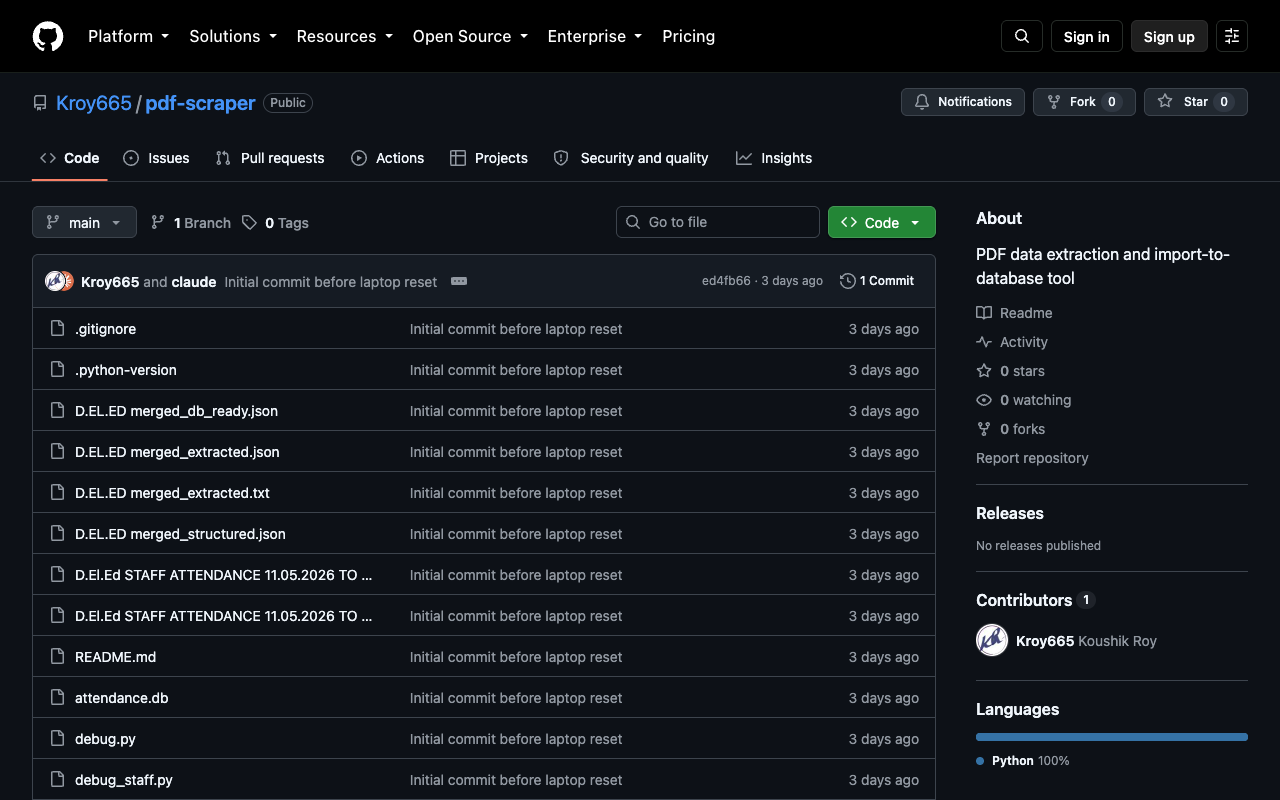Viewport: 1280px width, 800px height.
Task: Click the Go to file search field
Action: pyautogui.click(x=718, y=222)
